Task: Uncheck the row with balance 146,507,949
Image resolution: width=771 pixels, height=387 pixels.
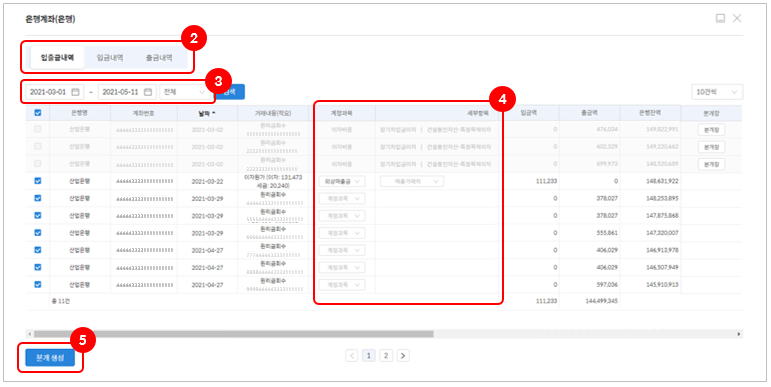Action: [x=38, y=267]
